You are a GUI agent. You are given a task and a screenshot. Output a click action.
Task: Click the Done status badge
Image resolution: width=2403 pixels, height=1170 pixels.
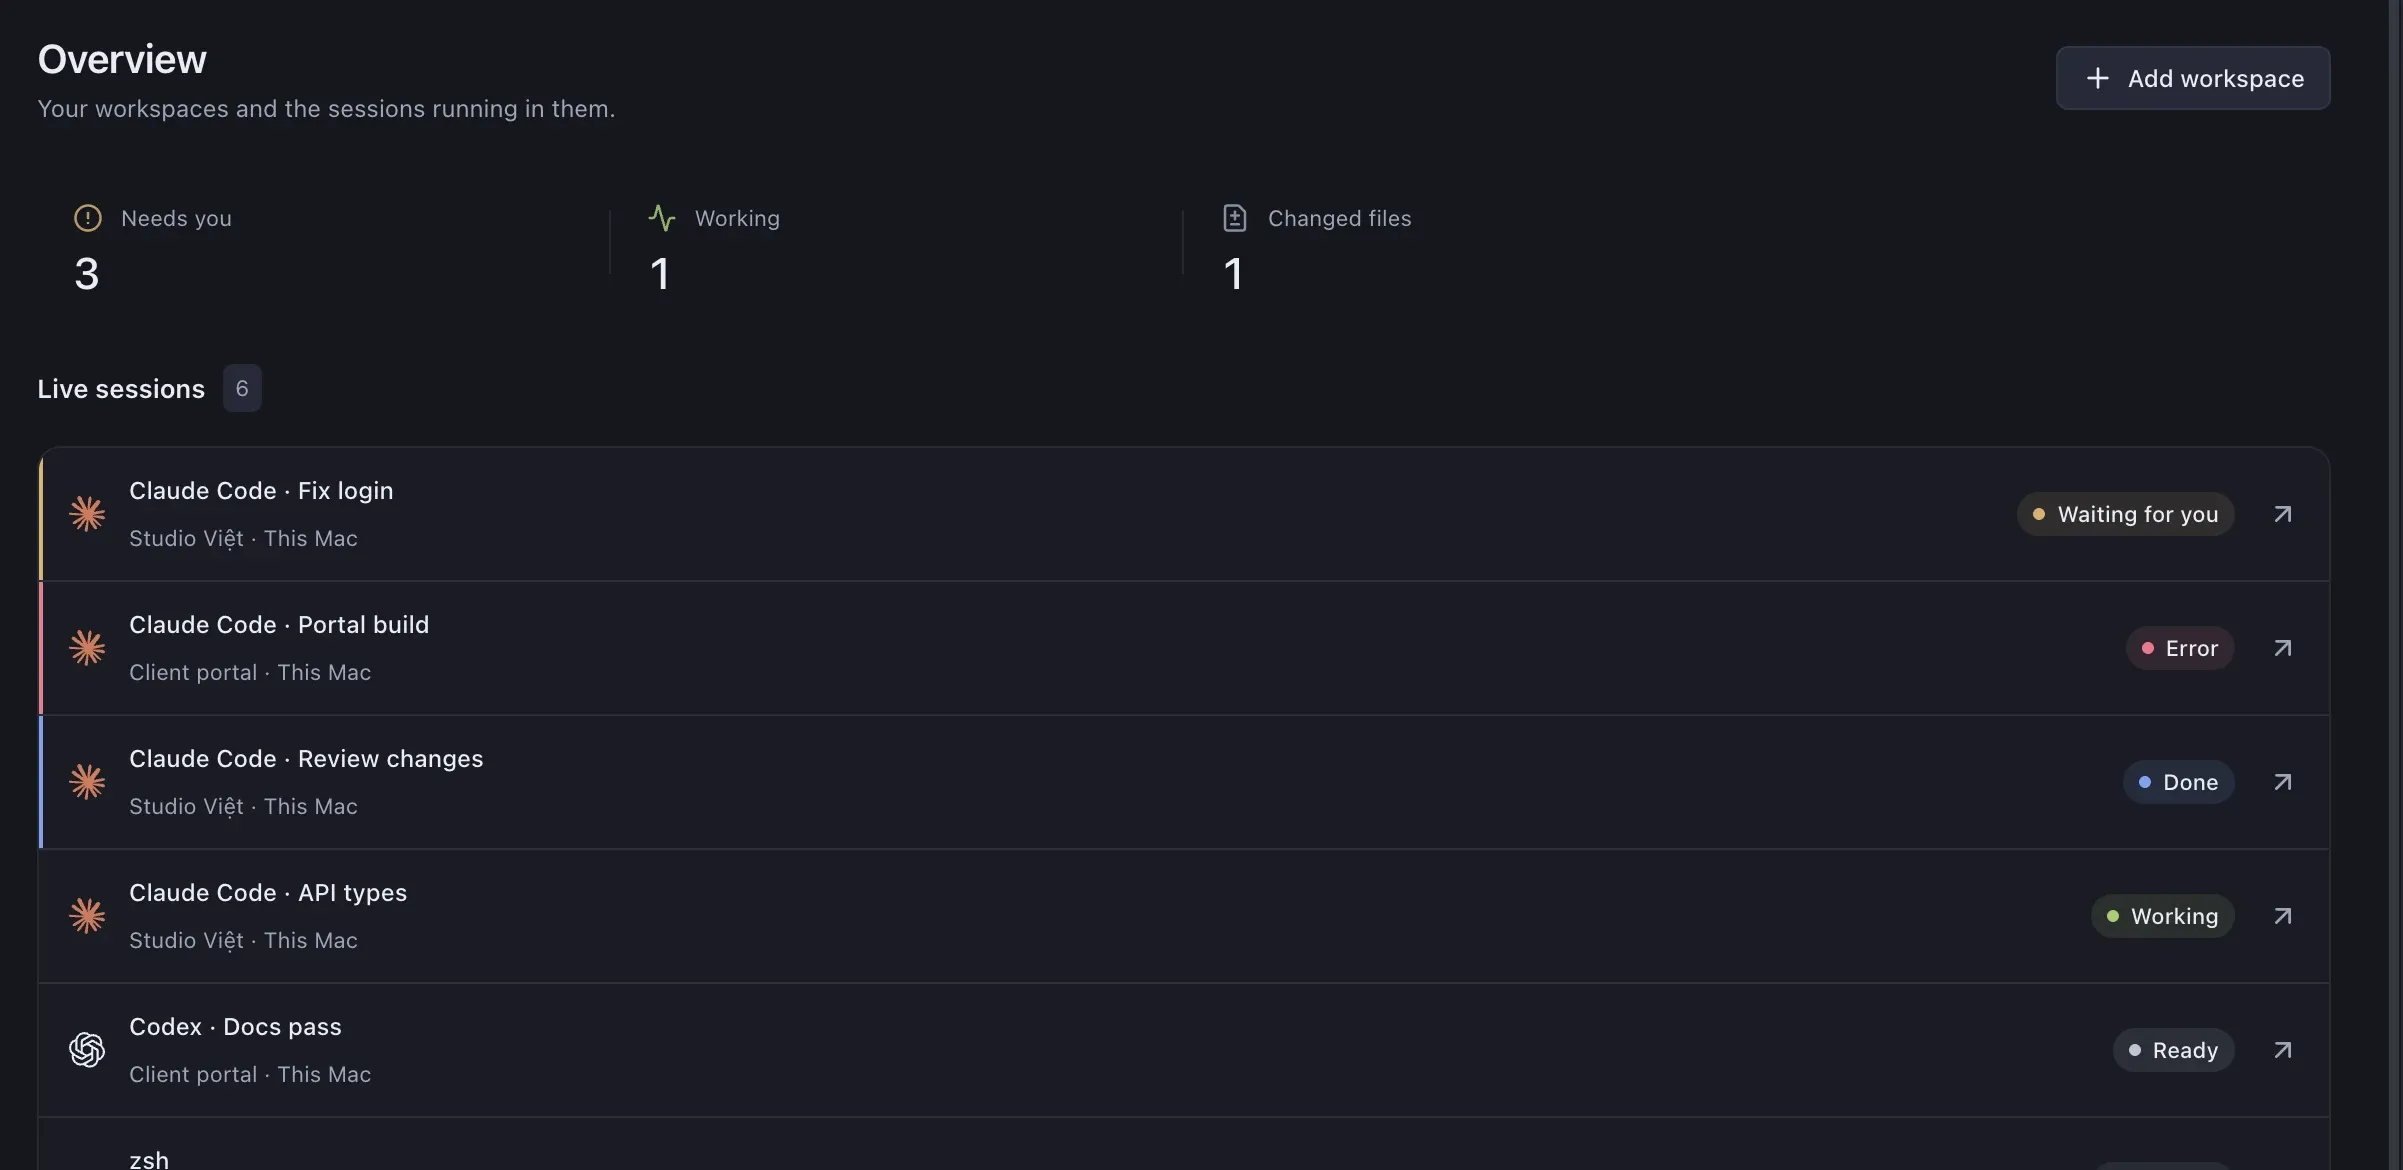pos(2178,782)
